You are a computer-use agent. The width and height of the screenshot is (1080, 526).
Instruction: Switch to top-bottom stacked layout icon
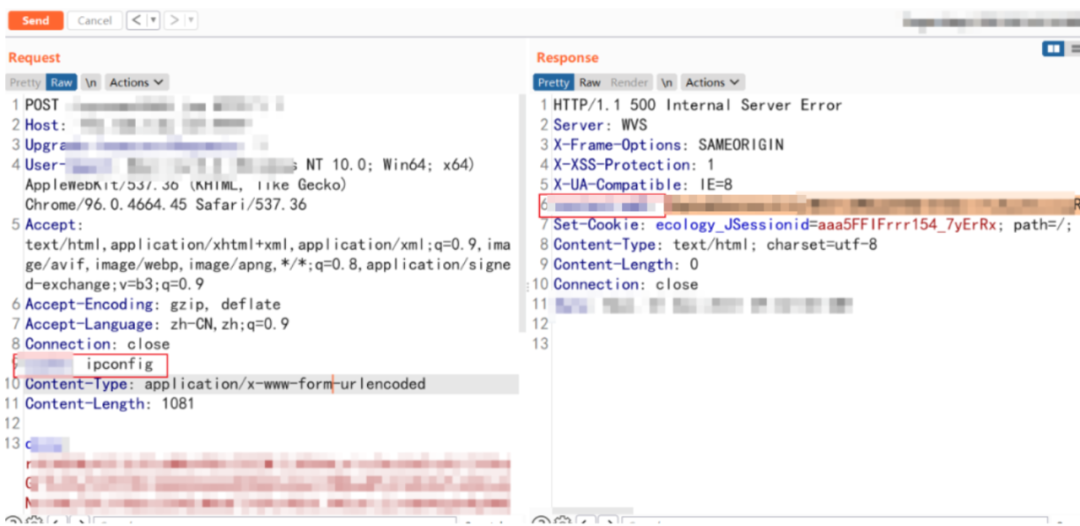[1073, 49]
